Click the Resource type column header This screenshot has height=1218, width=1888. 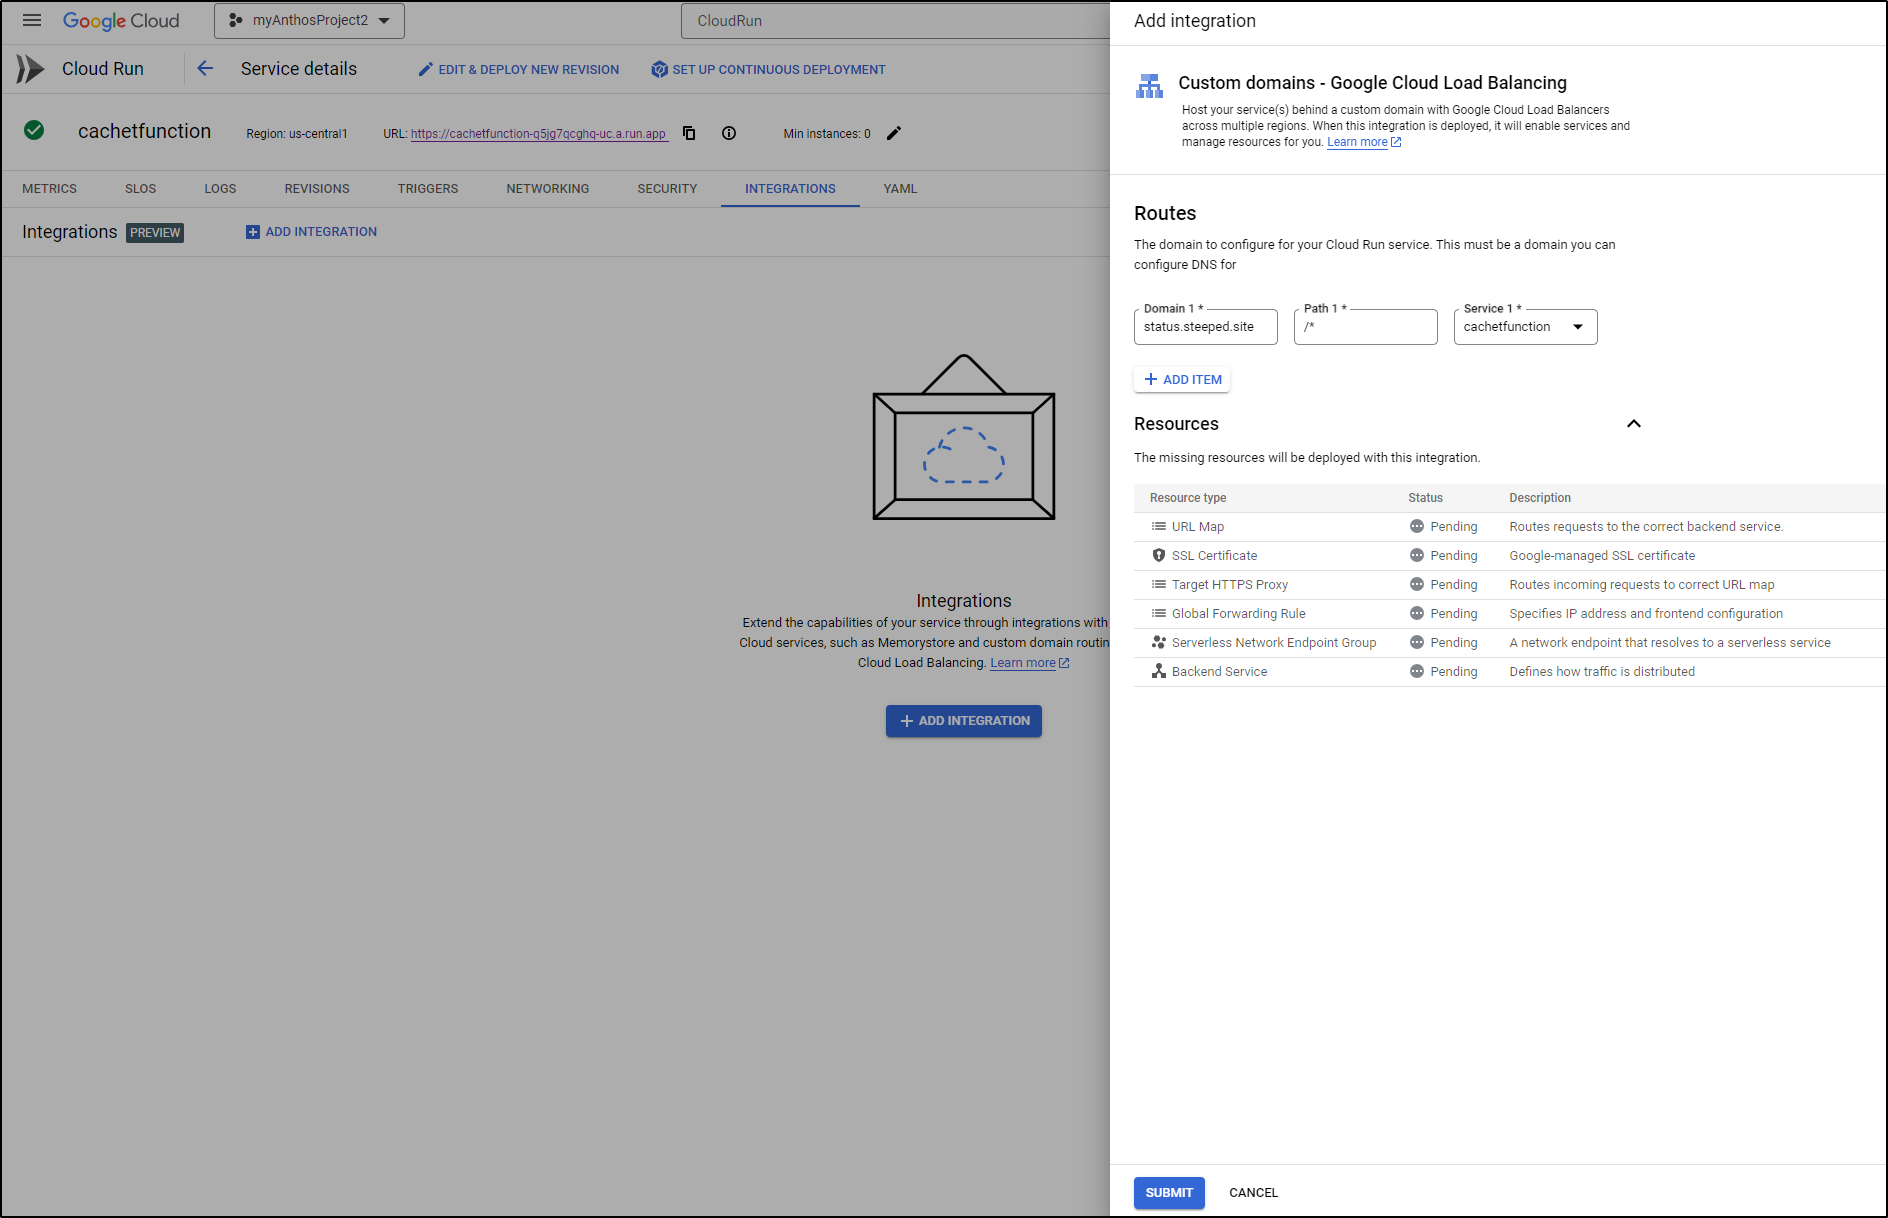click(x=1188, y=498)
